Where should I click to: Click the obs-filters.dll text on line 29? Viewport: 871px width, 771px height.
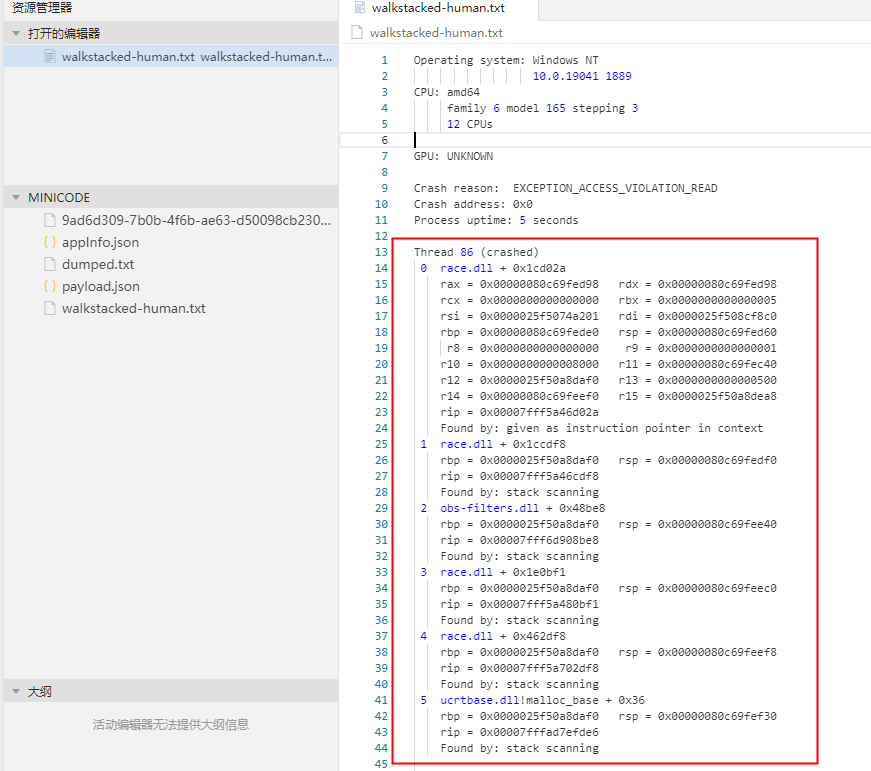tap(489, 508)
